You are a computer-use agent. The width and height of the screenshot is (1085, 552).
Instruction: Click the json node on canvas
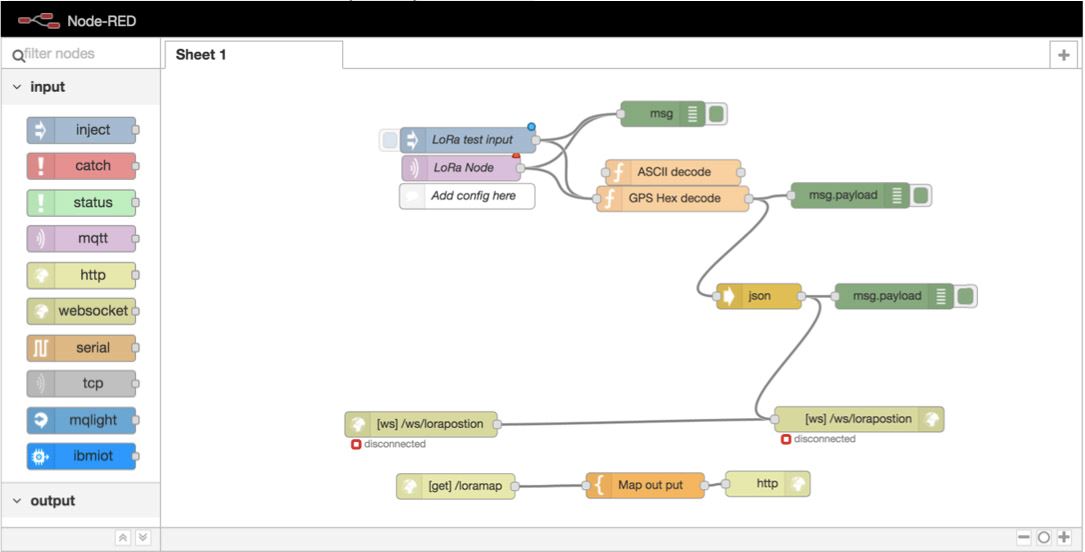pyautogui.click(x=759, y=296)
